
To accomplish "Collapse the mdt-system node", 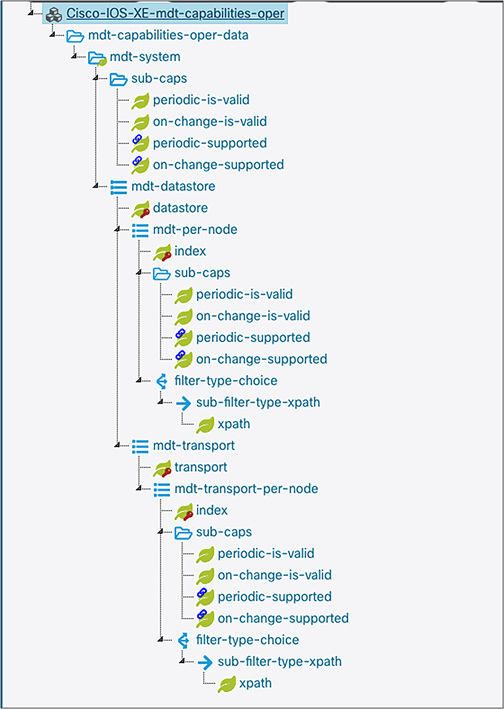I will 74,57.
